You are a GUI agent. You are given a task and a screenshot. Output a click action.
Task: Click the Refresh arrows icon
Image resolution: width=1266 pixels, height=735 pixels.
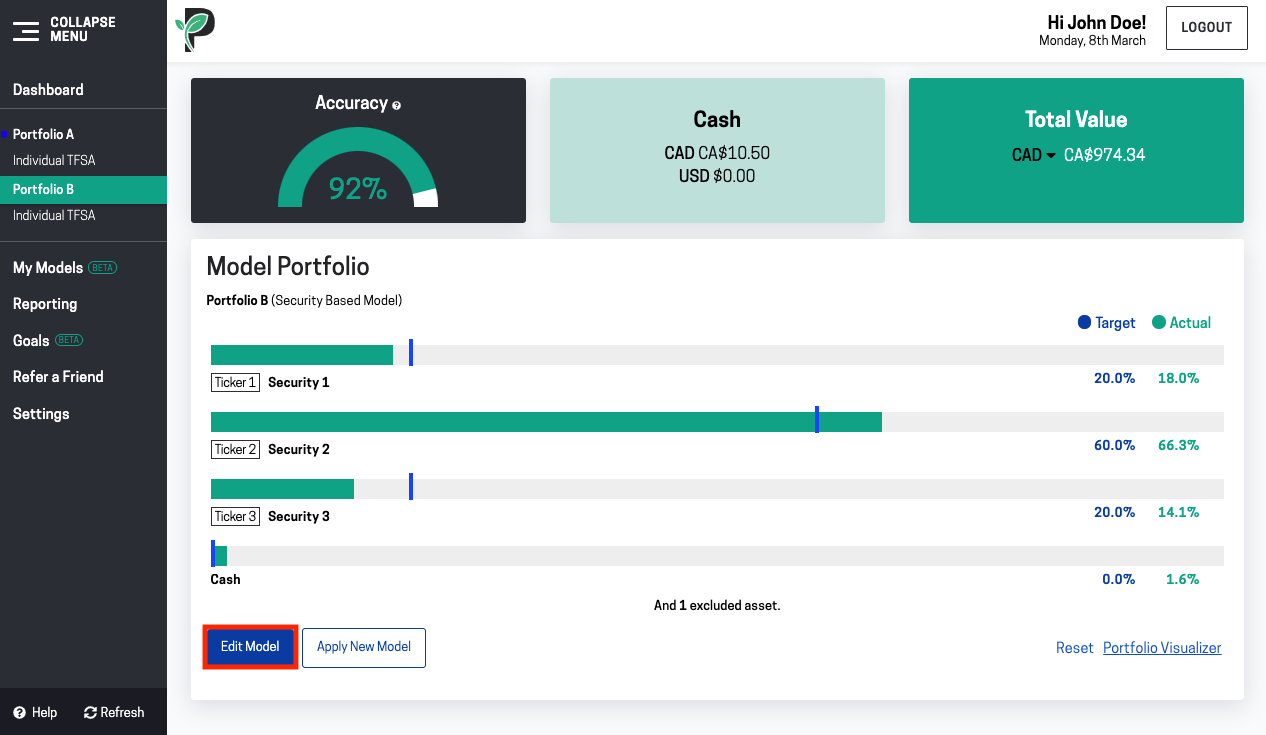90,713
